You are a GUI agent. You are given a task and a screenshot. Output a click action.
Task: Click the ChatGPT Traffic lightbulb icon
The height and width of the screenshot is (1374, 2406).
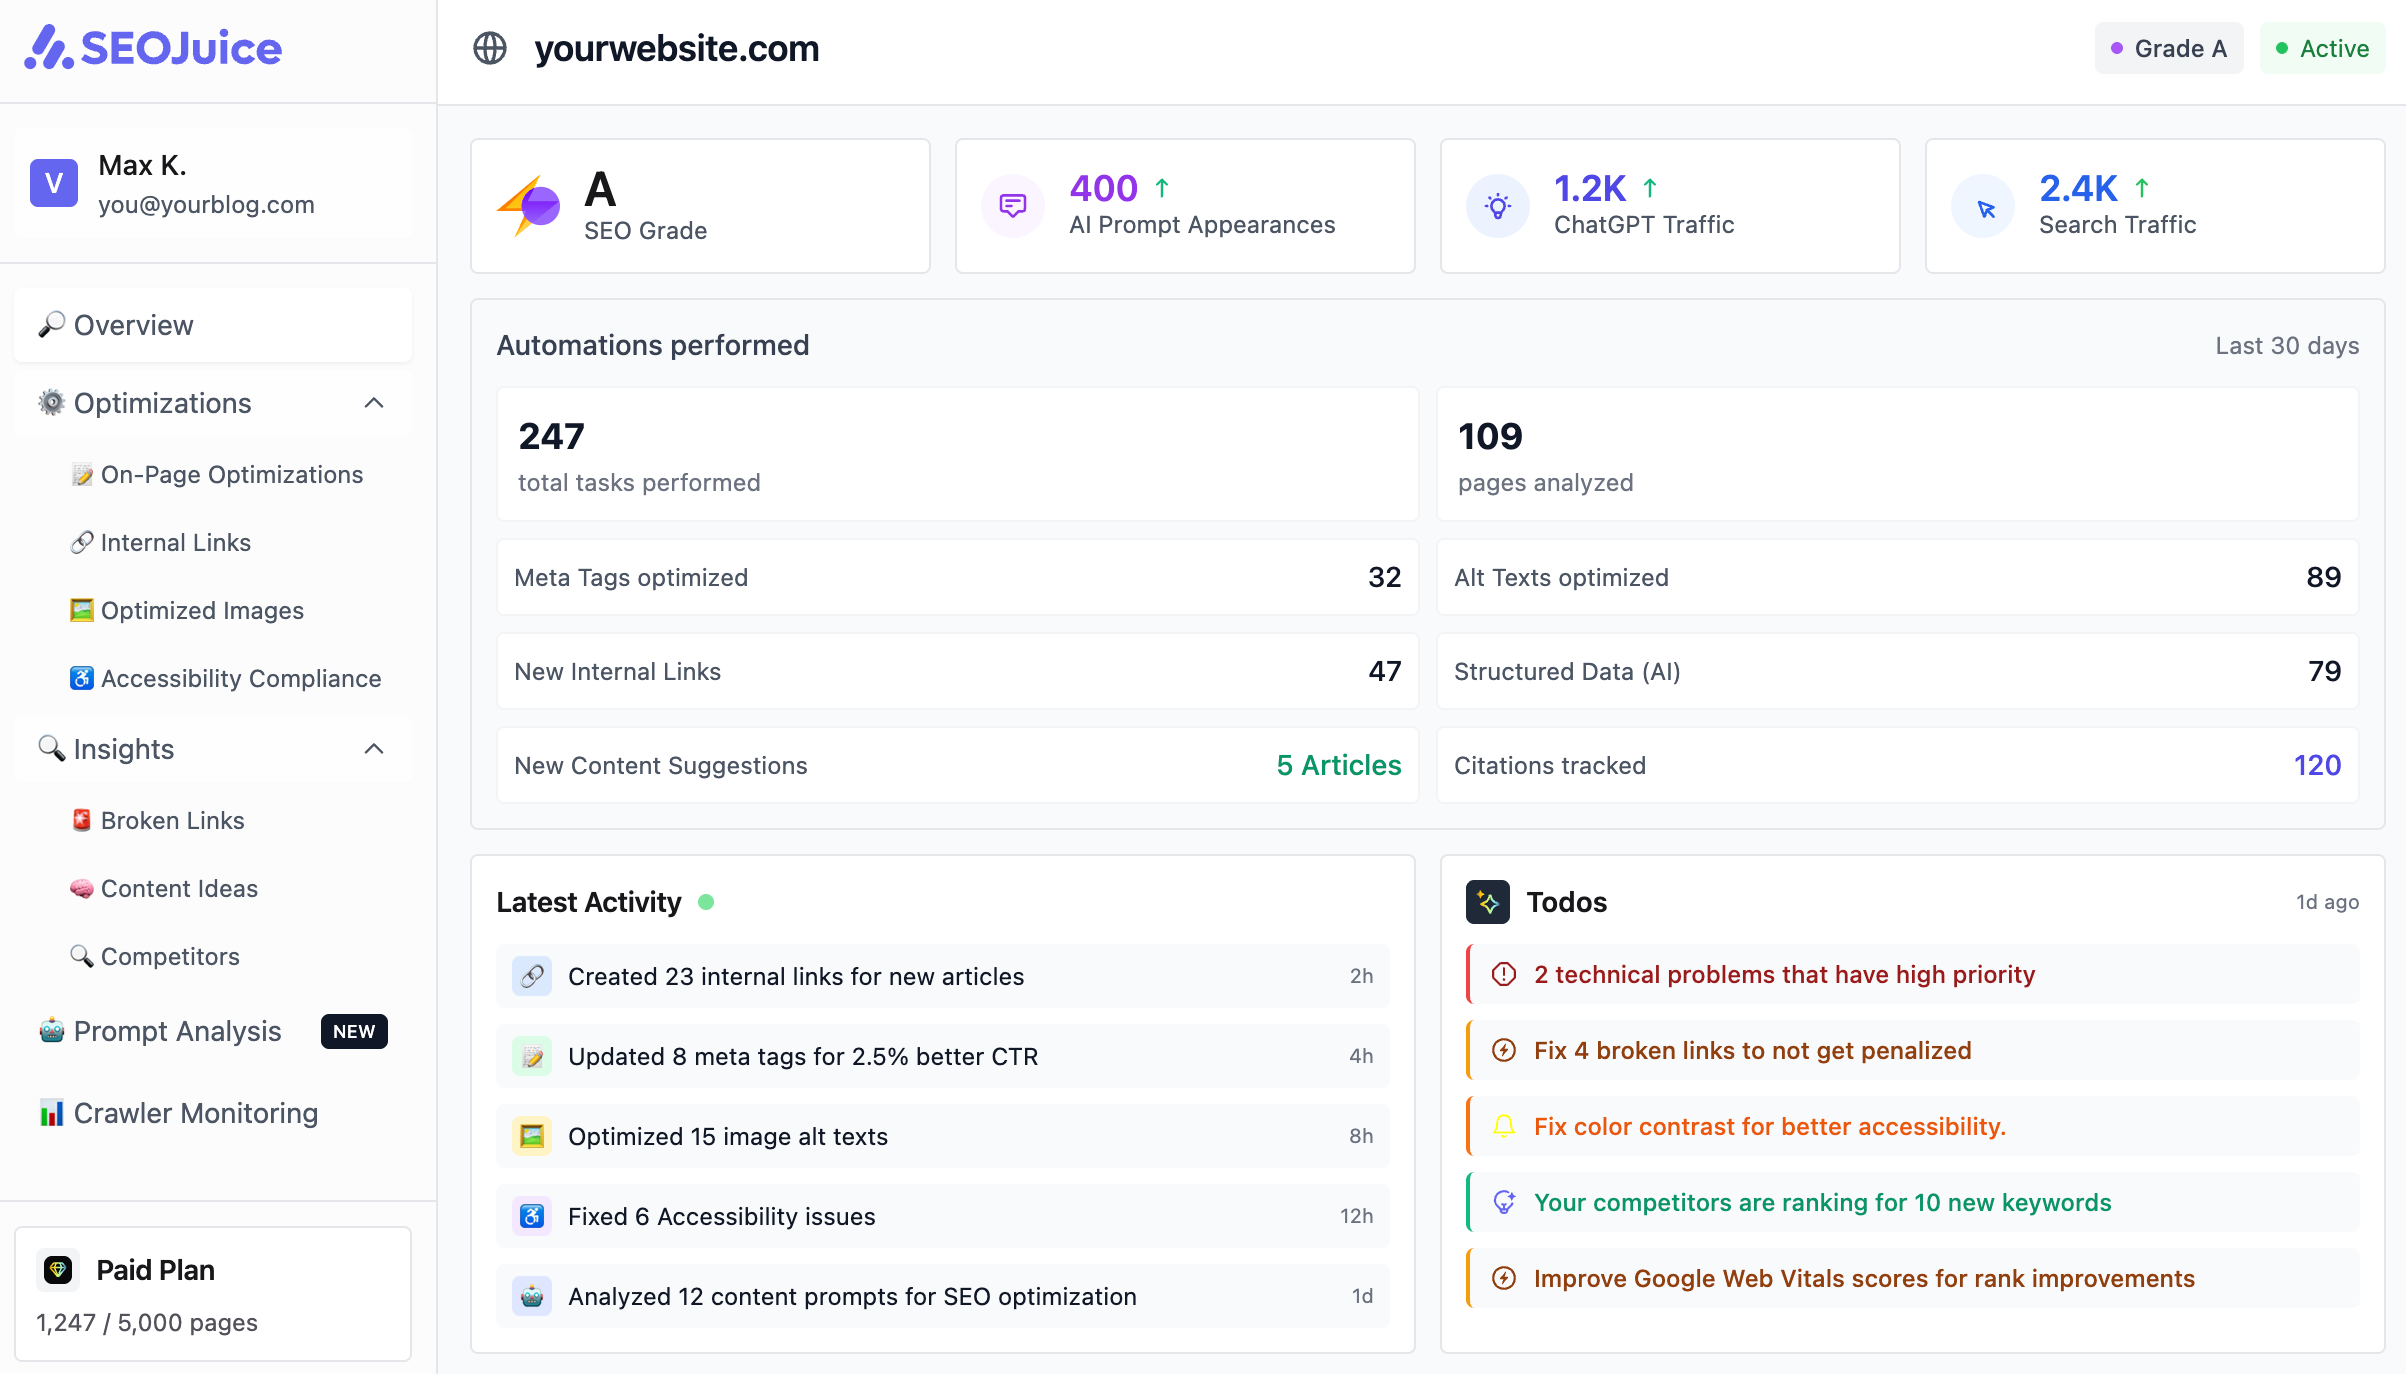click(x=1497, y=205)
